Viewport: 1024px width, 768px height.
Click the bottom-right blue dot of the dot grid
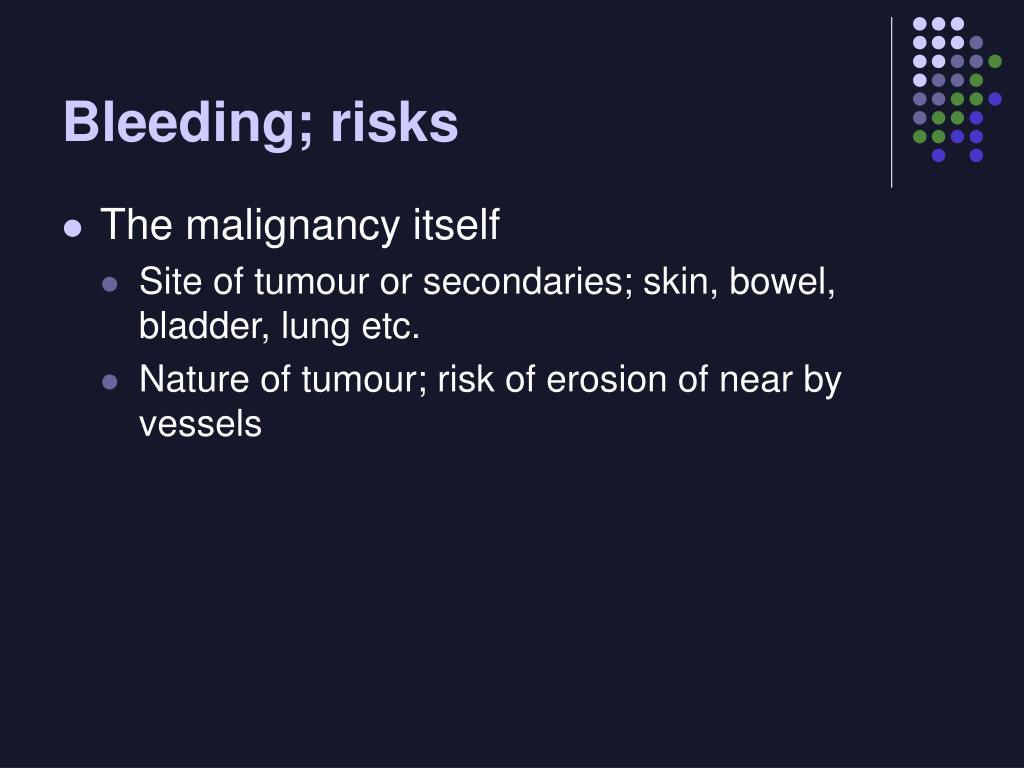coord(976,155)
